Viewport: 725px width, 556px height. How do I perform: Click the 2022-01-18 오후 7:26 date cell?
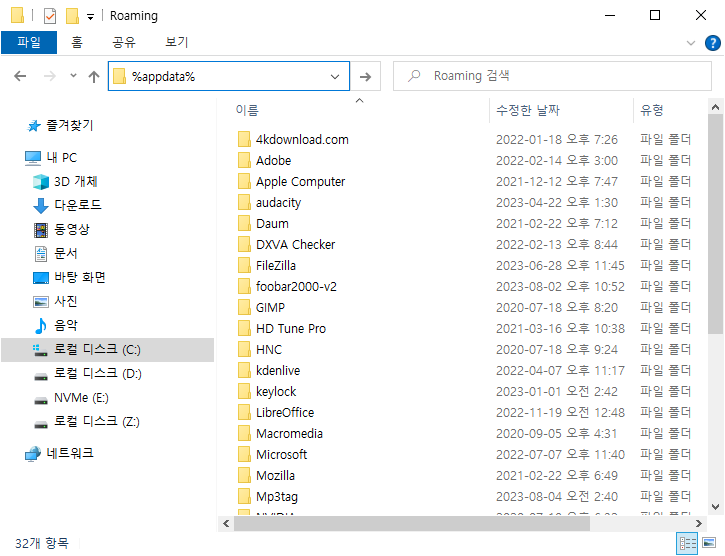coord(557,139)
